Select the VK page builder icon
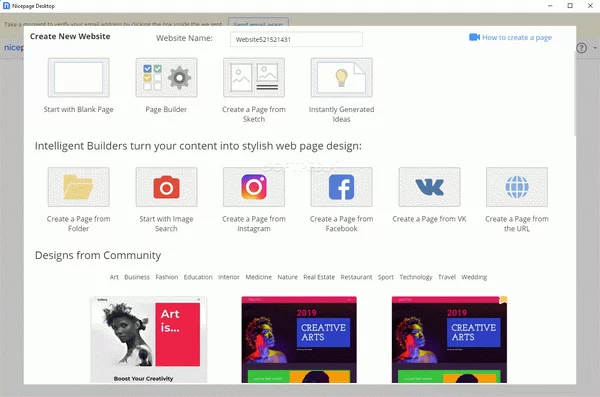Viewport: 600px width, 397px height. [429, 187]
